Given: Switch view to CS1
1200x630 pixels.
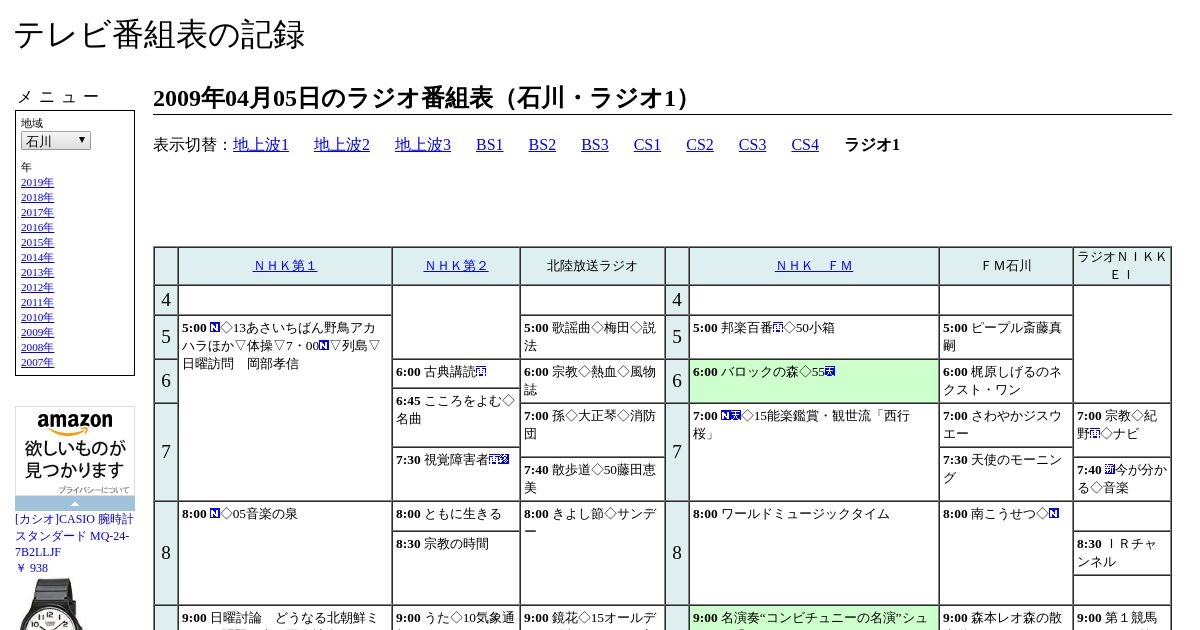Looking at the screenshot, I should [x=647, y=145].
